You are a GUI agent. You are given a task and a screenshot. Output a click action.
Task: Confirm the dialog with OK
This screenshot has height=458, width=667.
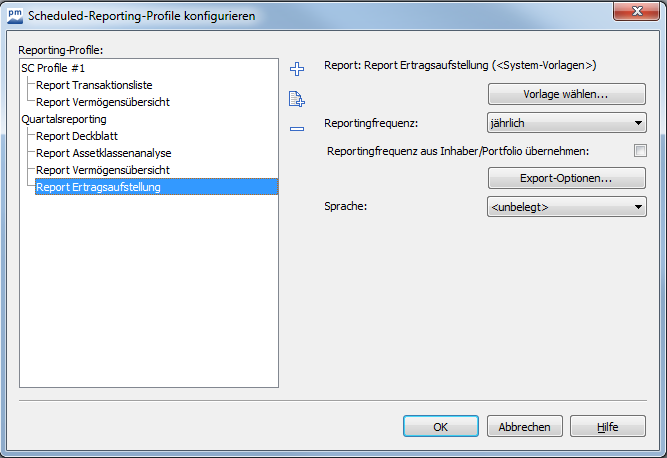point(440,426)
